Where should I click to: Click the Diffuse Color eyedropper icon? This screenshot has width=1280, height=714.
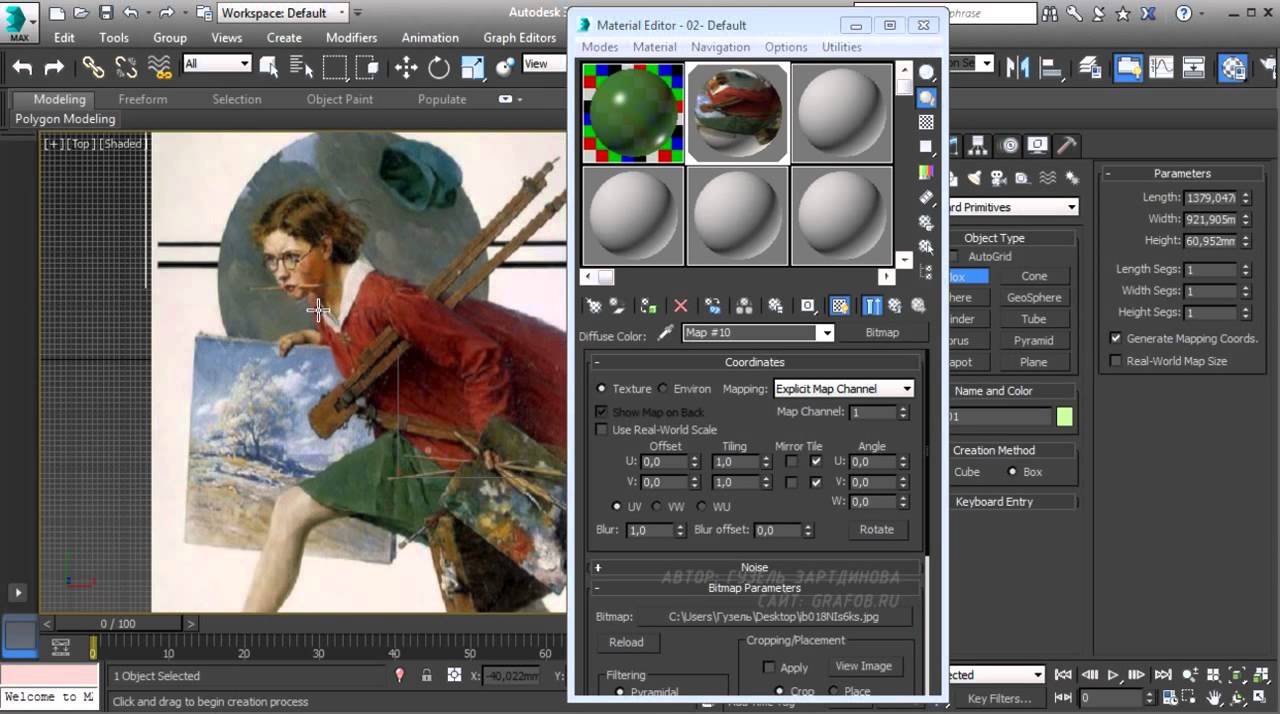coord(665,334)
